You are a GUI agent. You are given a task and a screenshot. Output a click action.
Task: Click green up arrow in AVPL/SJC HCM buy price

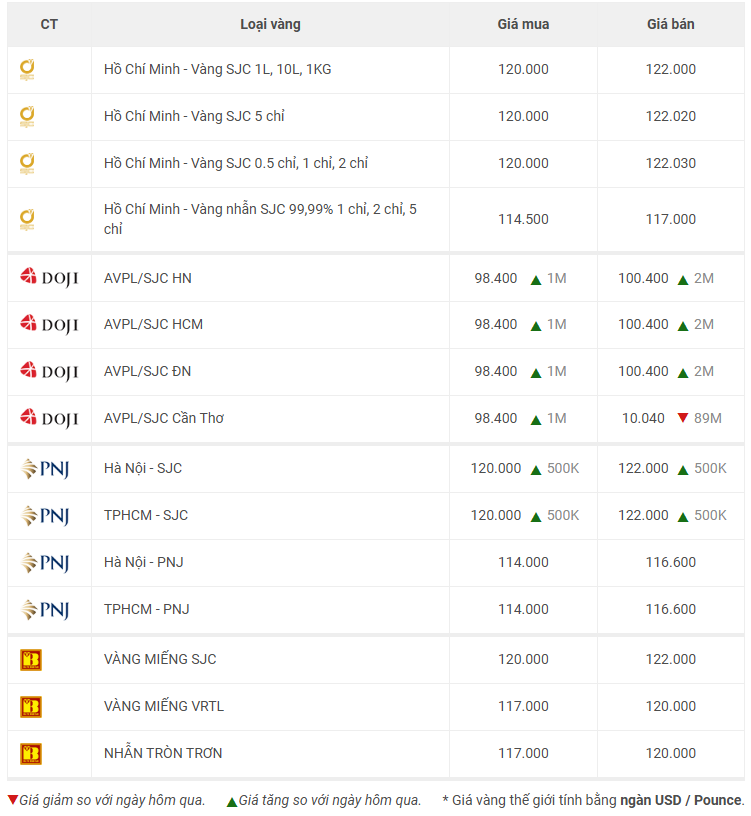pos(536,326)
